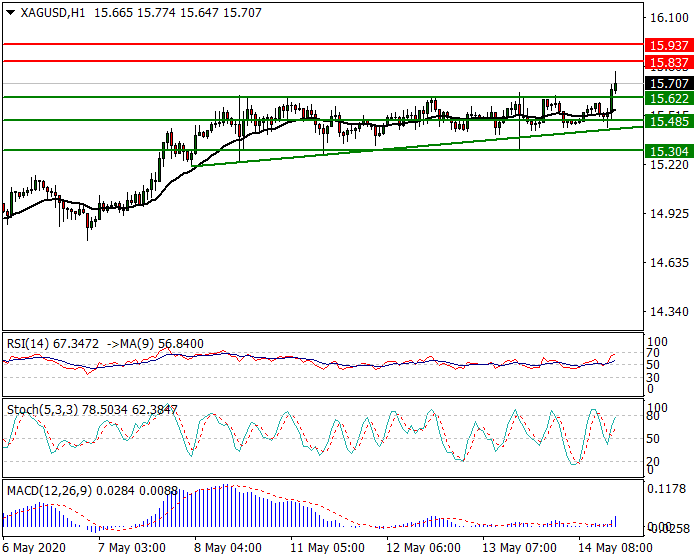700x560 pixels.
Task: Click the Stochastic scale value 20
Action: pyautogui.click(x=653, y=461)
